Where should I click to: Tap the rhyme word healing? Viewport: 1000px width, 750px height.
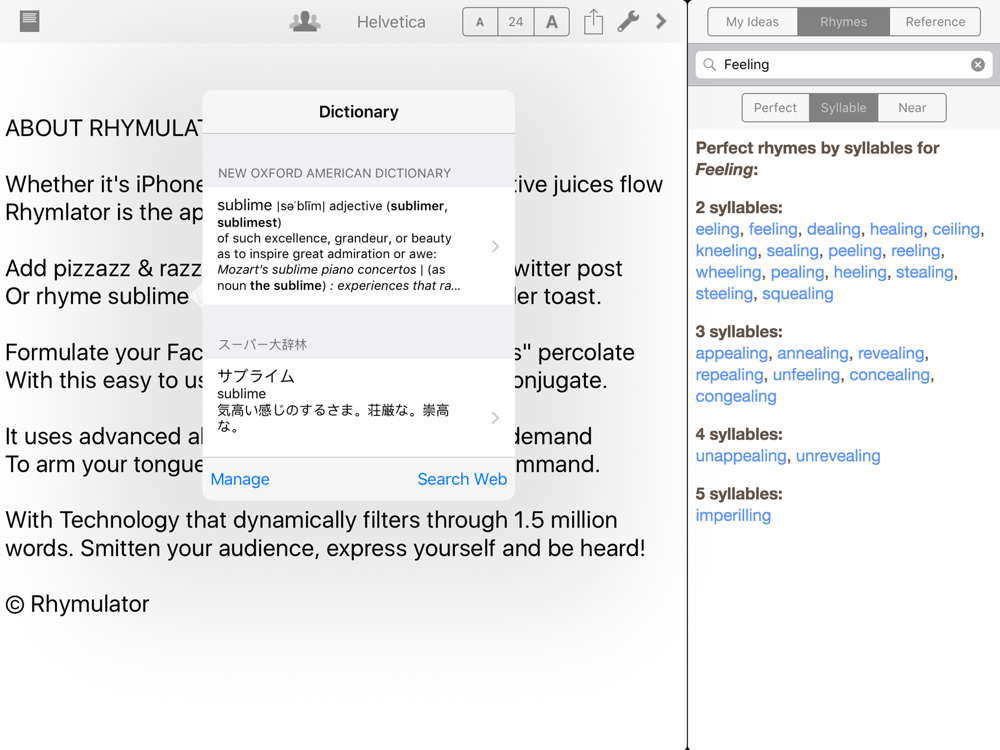[x=896, y=230]
